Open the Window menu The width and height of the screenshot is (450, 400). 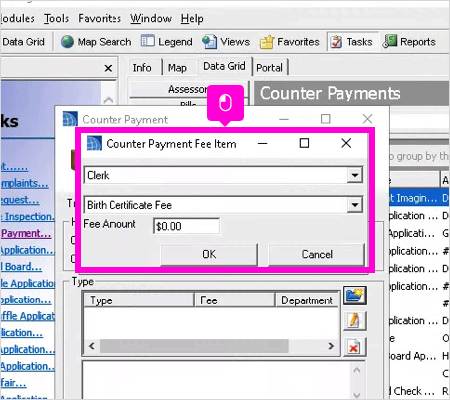151,18
